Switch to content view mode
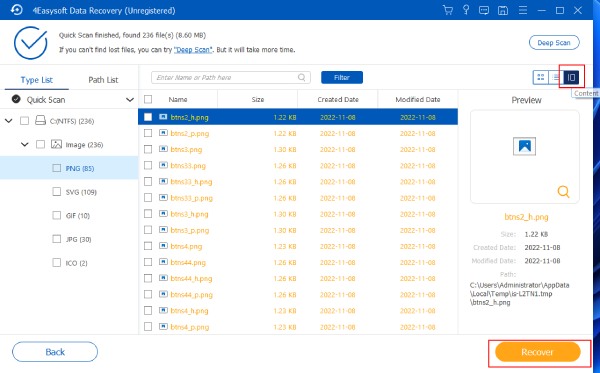Viewport: 600px width, 373px height. pos(571,78)
